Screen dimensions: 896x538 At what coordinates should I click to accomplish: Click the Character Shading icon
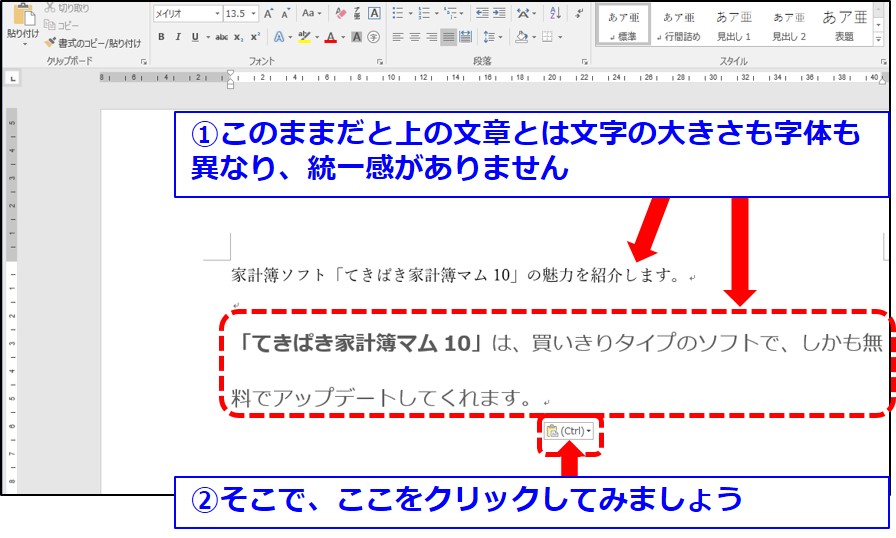(x=357, y=37)
